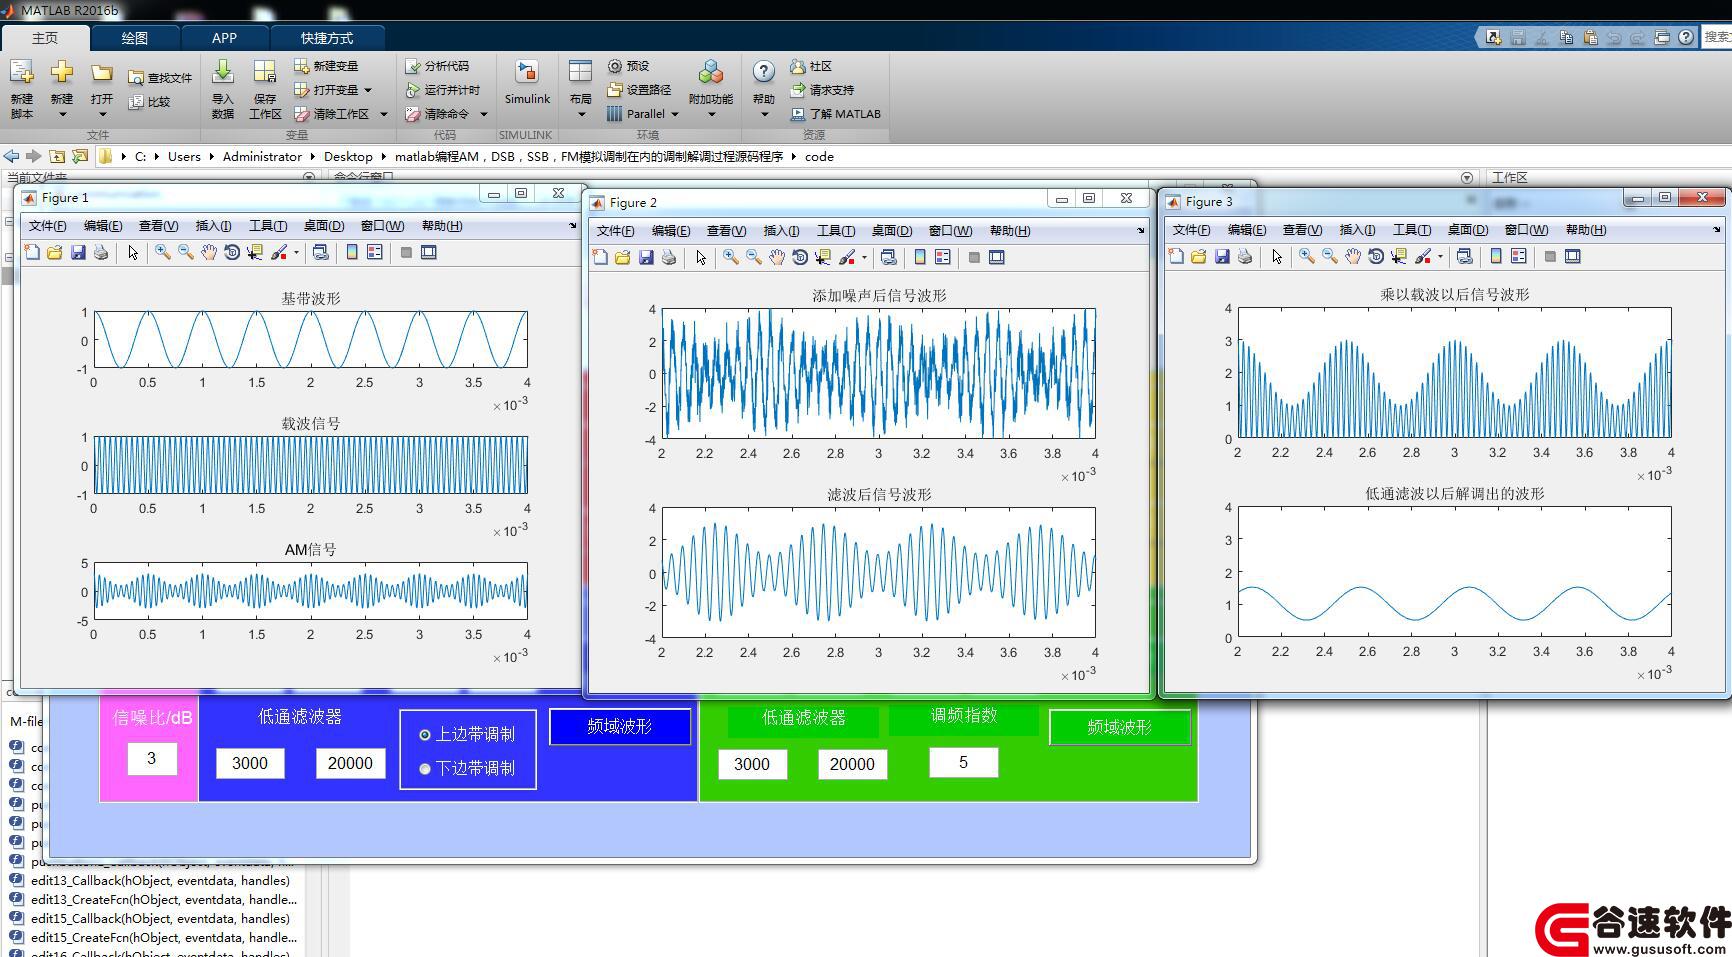Click Insert Colorbar icon in Figure 3
1732x957 pixels.
(x=1495, y=257)
